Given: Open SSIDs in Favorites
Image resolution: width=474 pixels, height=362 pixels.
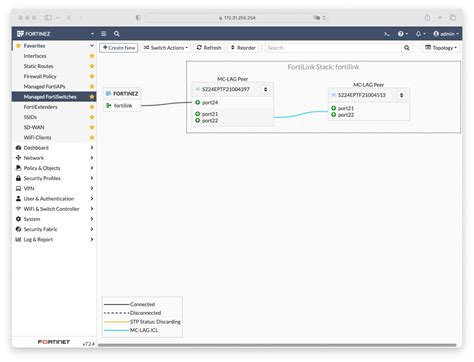Looking at the screenshot, I should [x=30, y=117].
